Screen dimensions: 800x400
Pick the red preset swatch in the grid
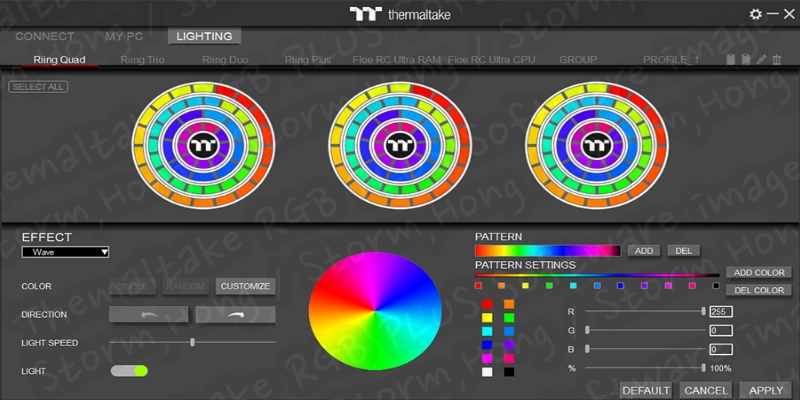487,304
